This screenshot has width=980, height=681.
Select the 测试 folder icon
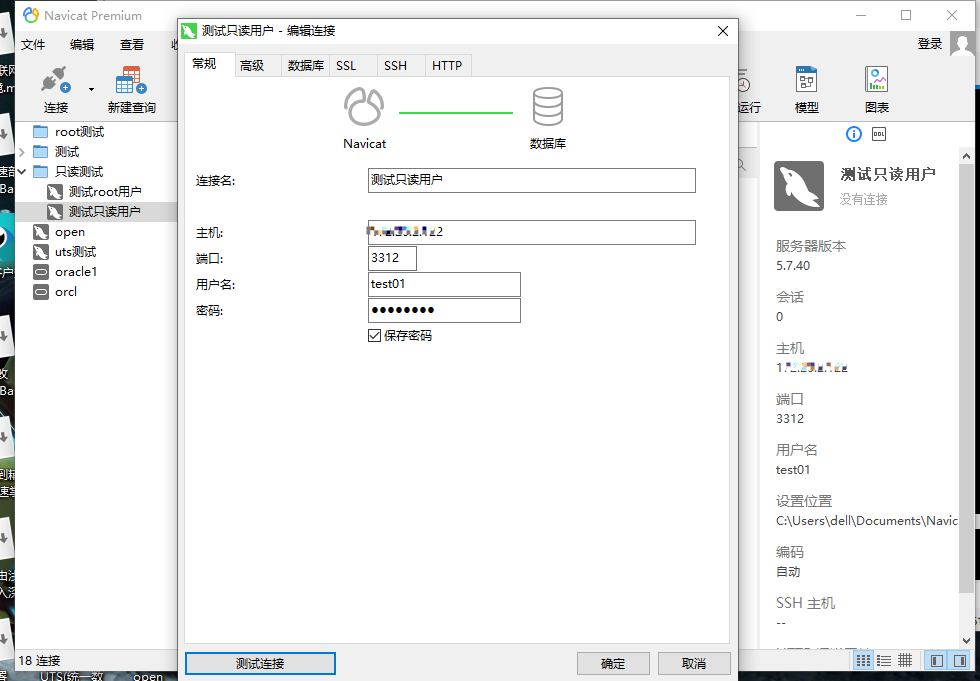(41, 152)
